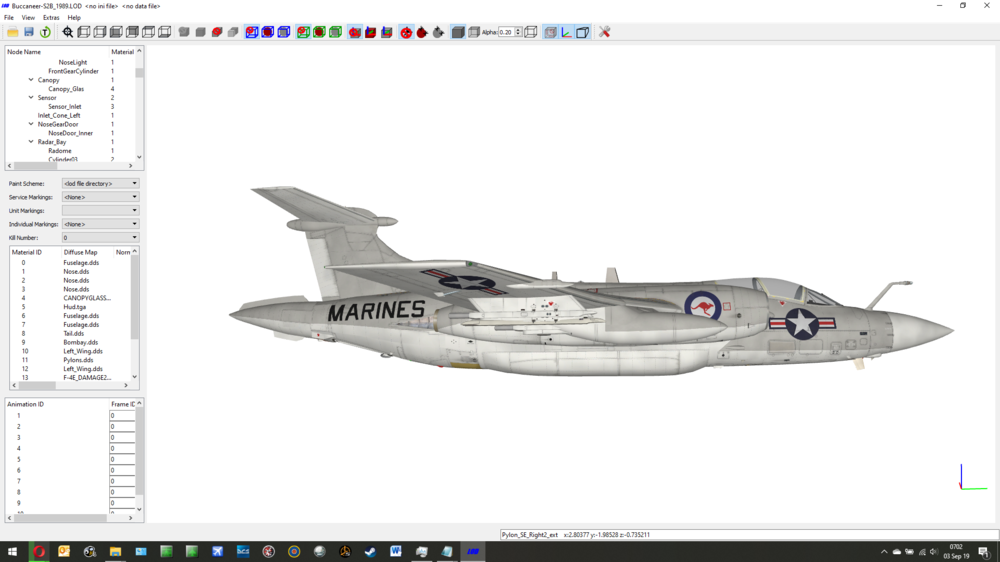This screenshot has height=562, width=1000.
Task: Open the Unit Markings dropdown
Action: tap(100, 211)
